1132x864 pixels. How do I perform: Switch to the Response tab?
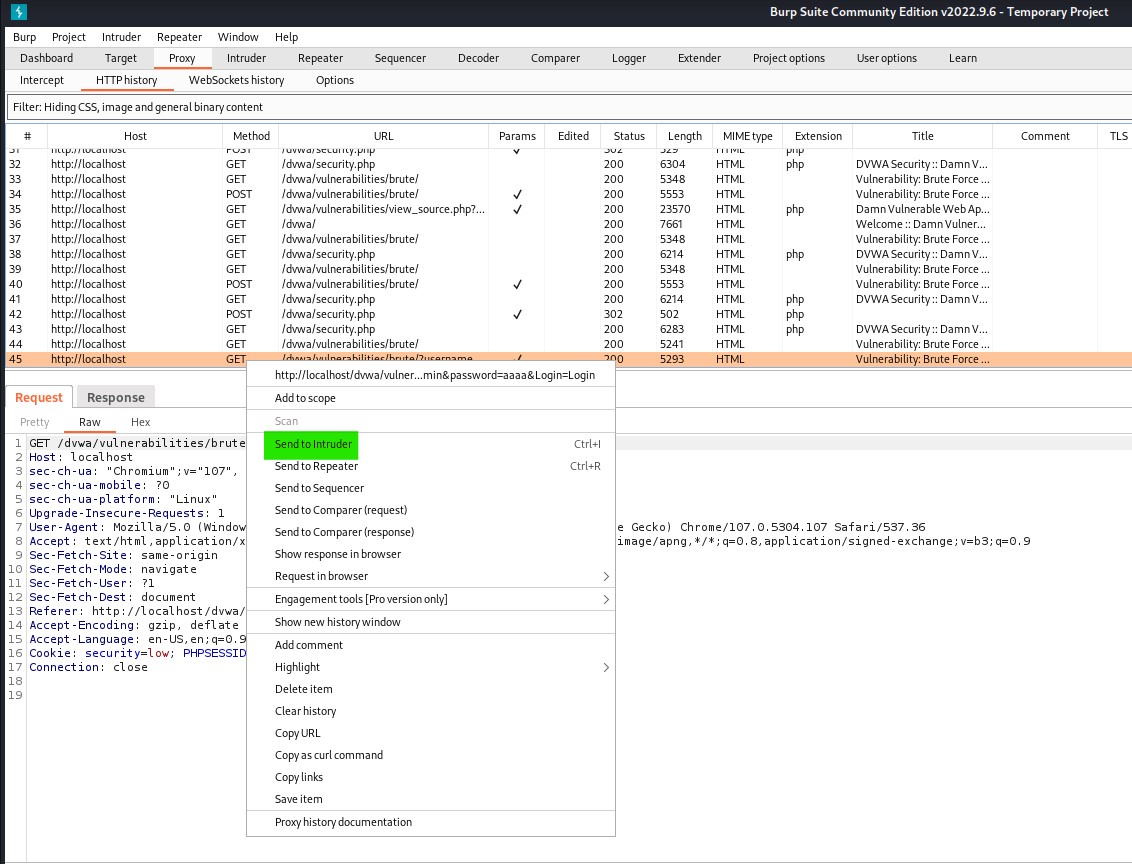tap(116, 397)
